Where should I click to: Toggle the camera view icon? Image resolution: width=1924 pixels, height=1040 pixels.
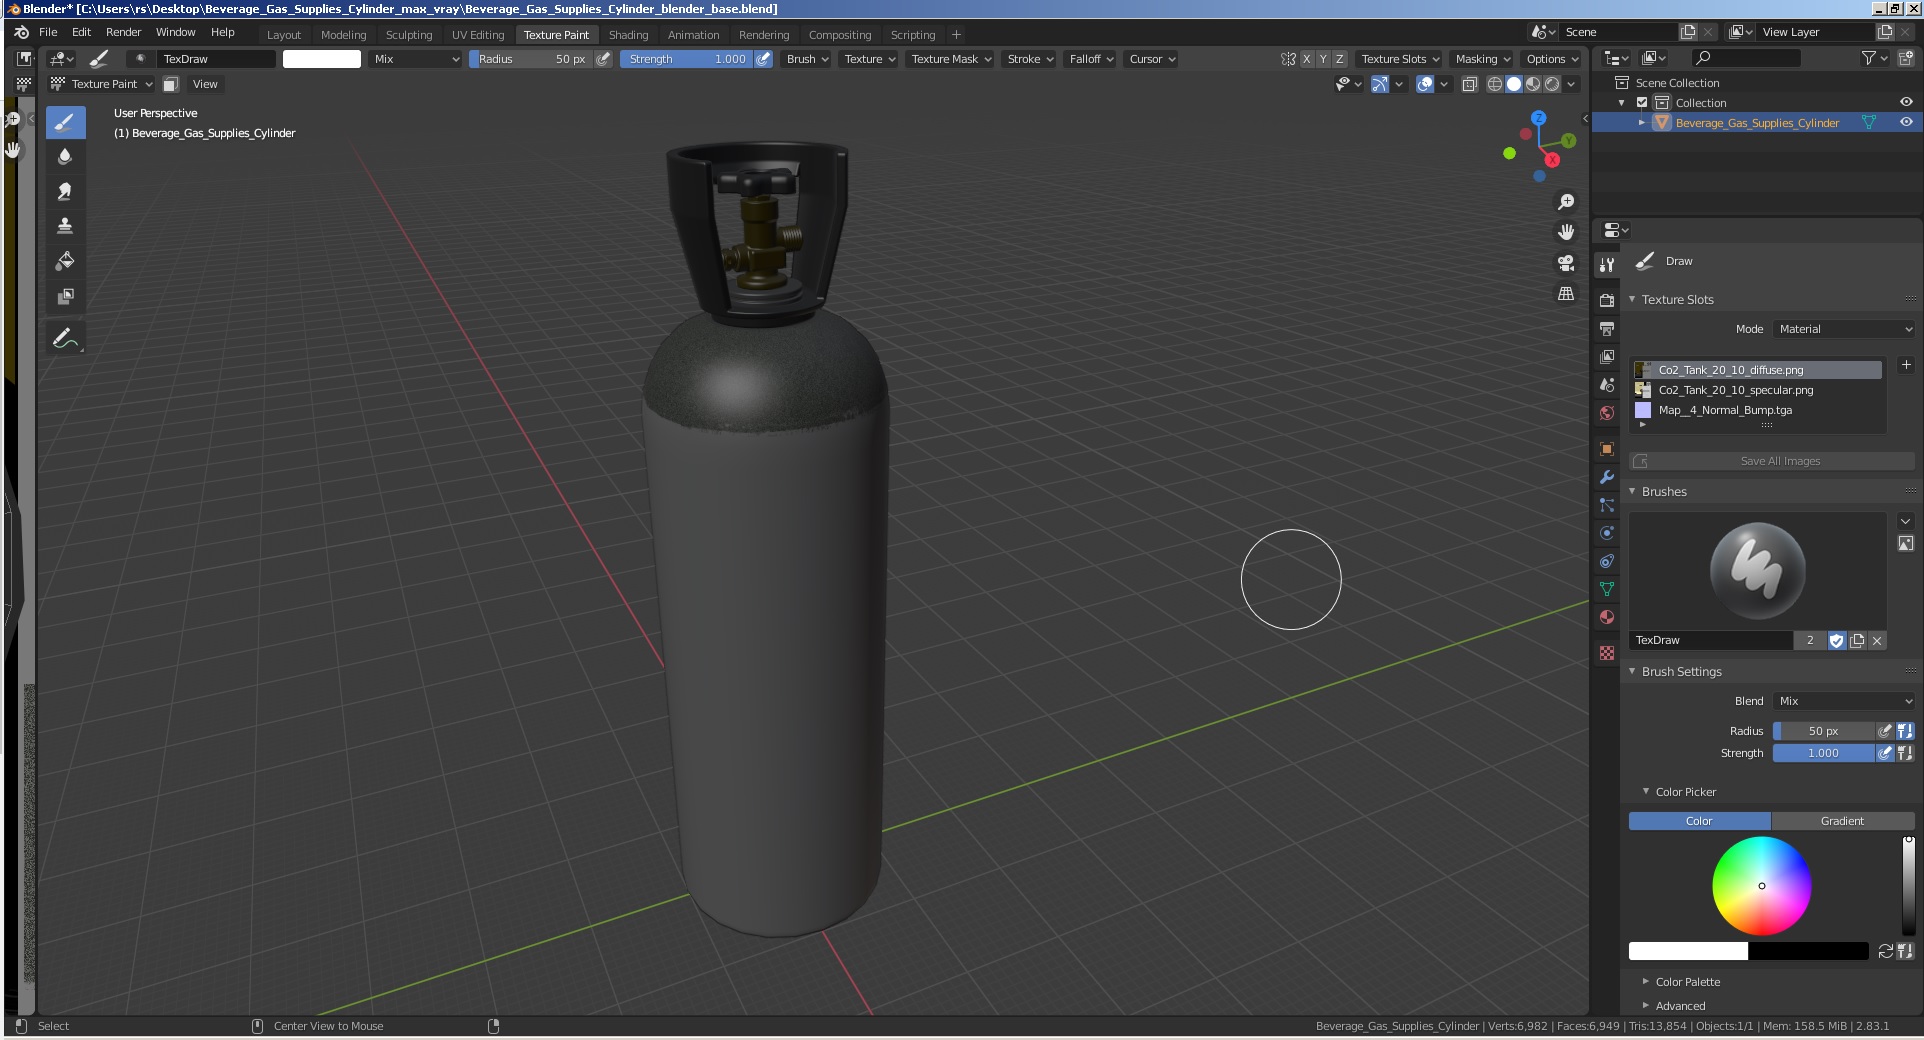[x=1566, y=263]
